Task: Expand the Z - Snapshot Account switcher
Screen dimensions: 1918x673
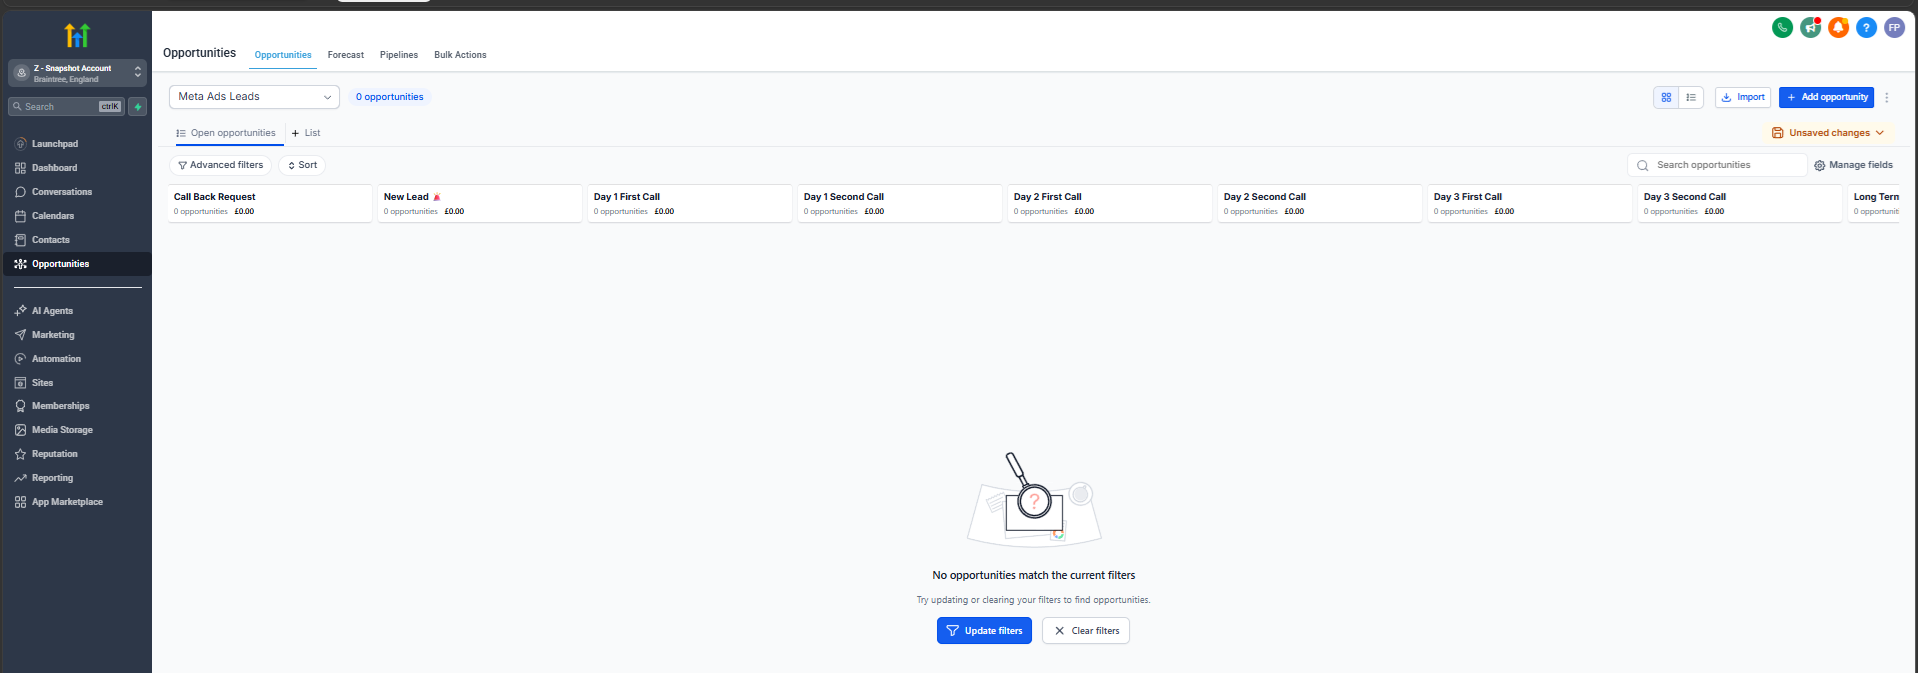Action: tap(77, 73)
